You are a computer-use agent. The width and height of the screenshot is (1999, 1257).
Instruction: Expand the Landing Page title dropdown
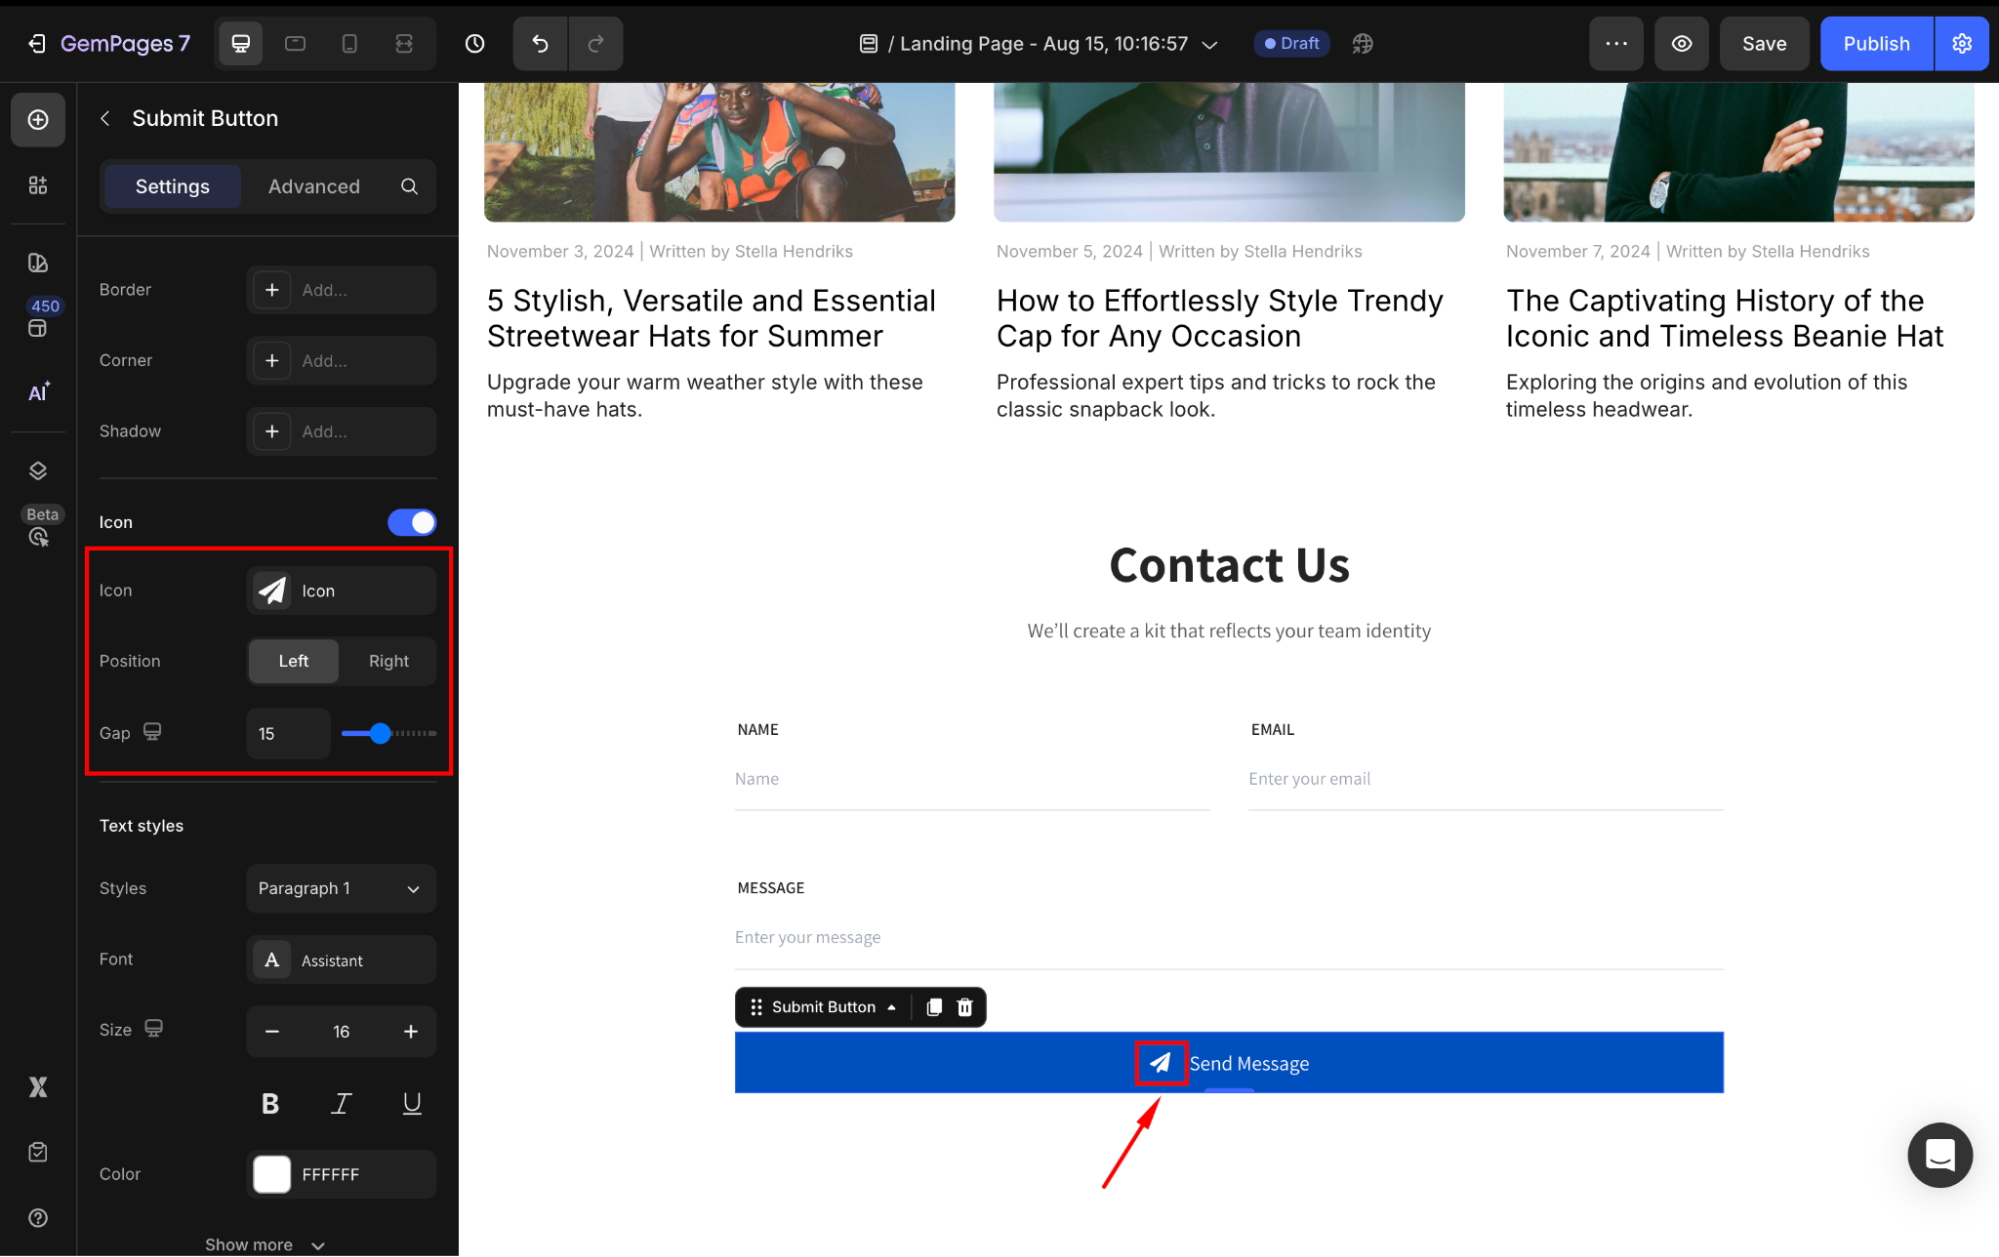[1210, 44]
